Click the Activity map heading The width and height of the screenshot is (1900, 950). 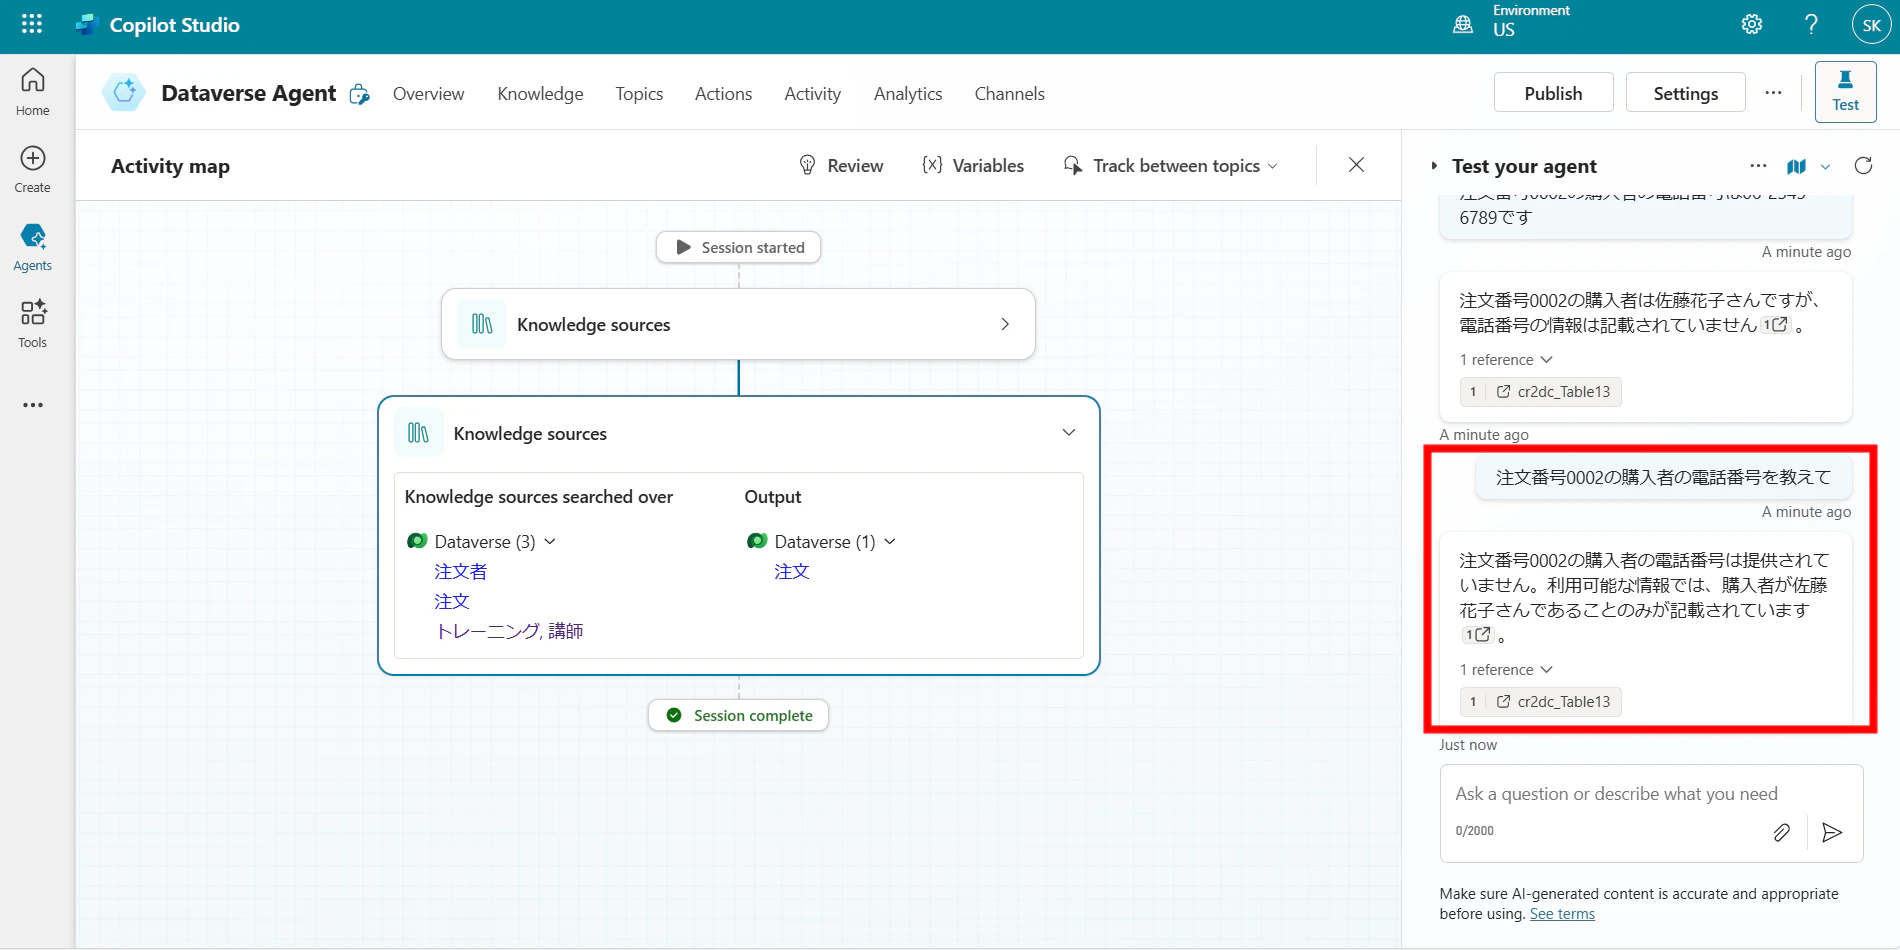coord(170,166)
